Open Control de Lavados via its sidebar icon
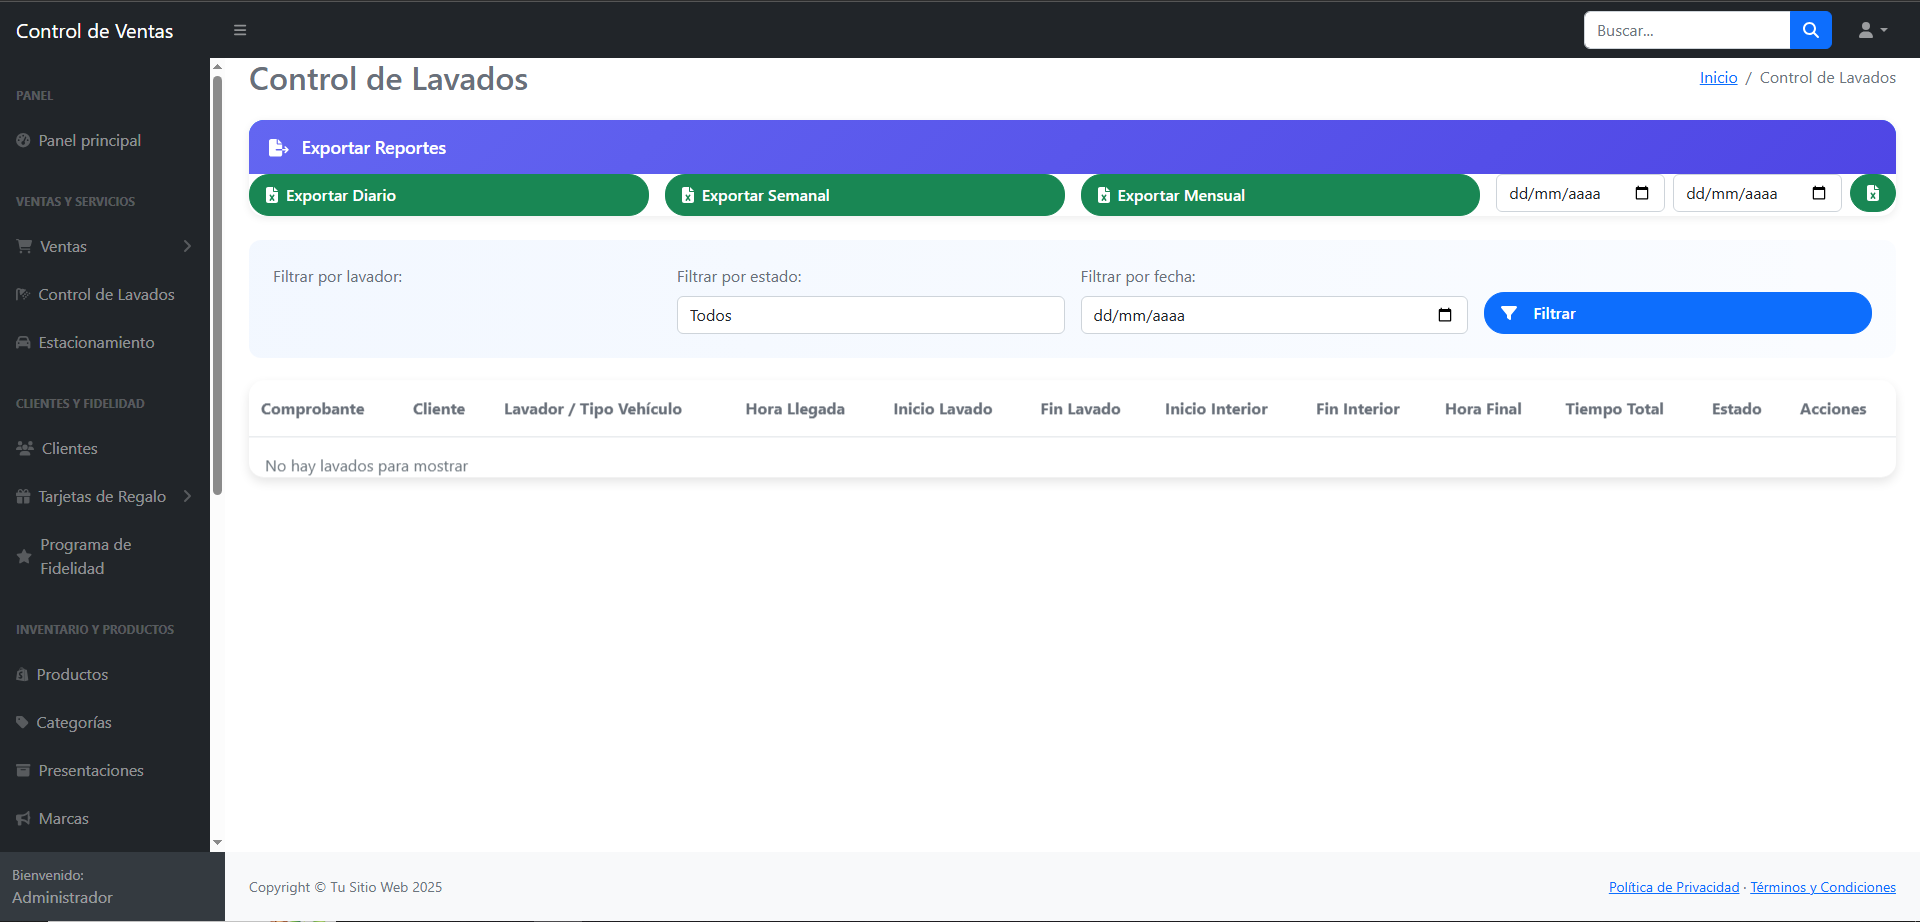 pyautogui.click(x=22, y=294)
